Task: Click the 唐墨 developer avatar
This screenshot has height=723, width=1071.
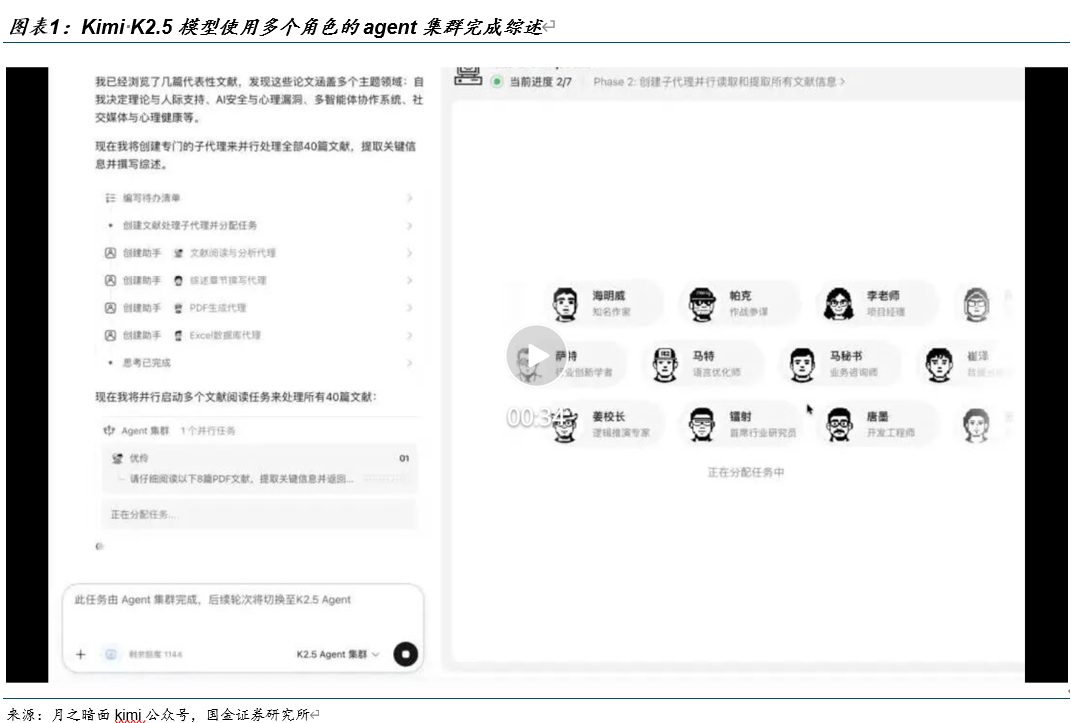Action: pyautogui.click(x=840, y=424)
